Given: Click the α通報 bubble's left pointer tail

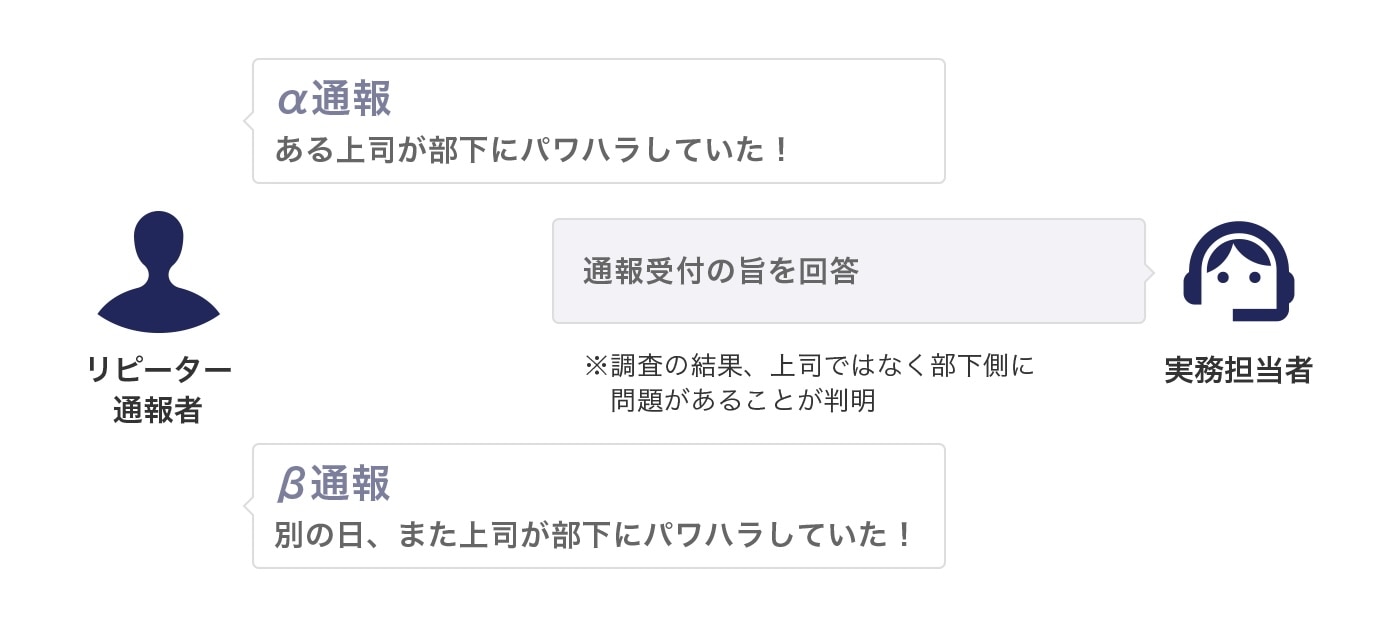Looking at the screenshot, I should 248,121.
